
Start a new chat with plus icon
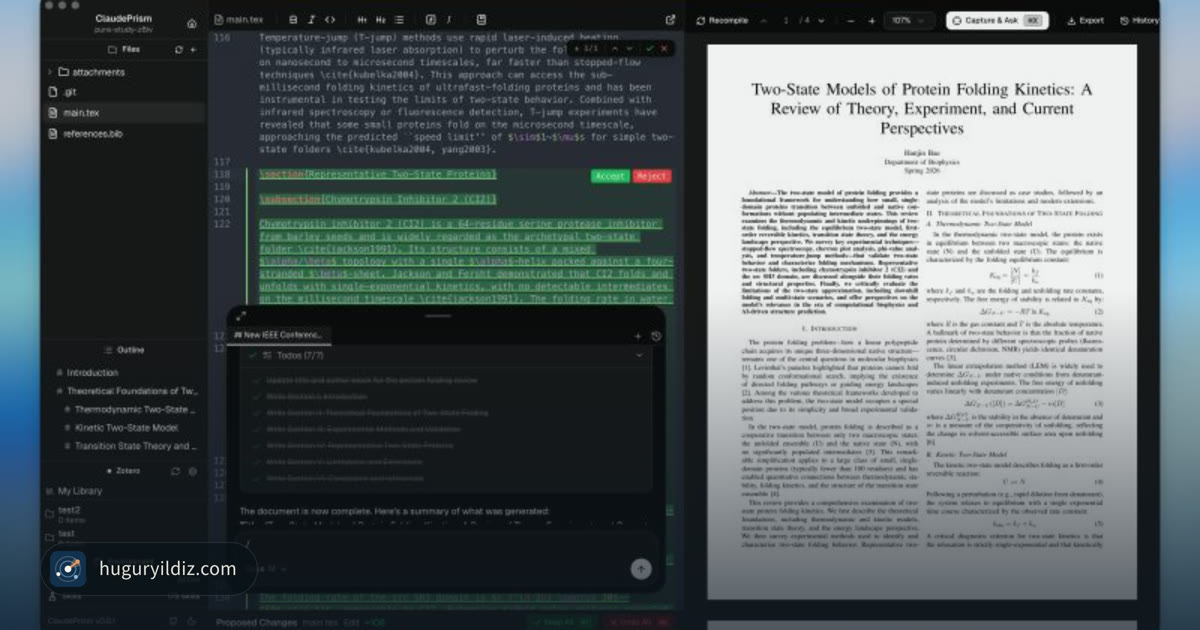(638, 337)
